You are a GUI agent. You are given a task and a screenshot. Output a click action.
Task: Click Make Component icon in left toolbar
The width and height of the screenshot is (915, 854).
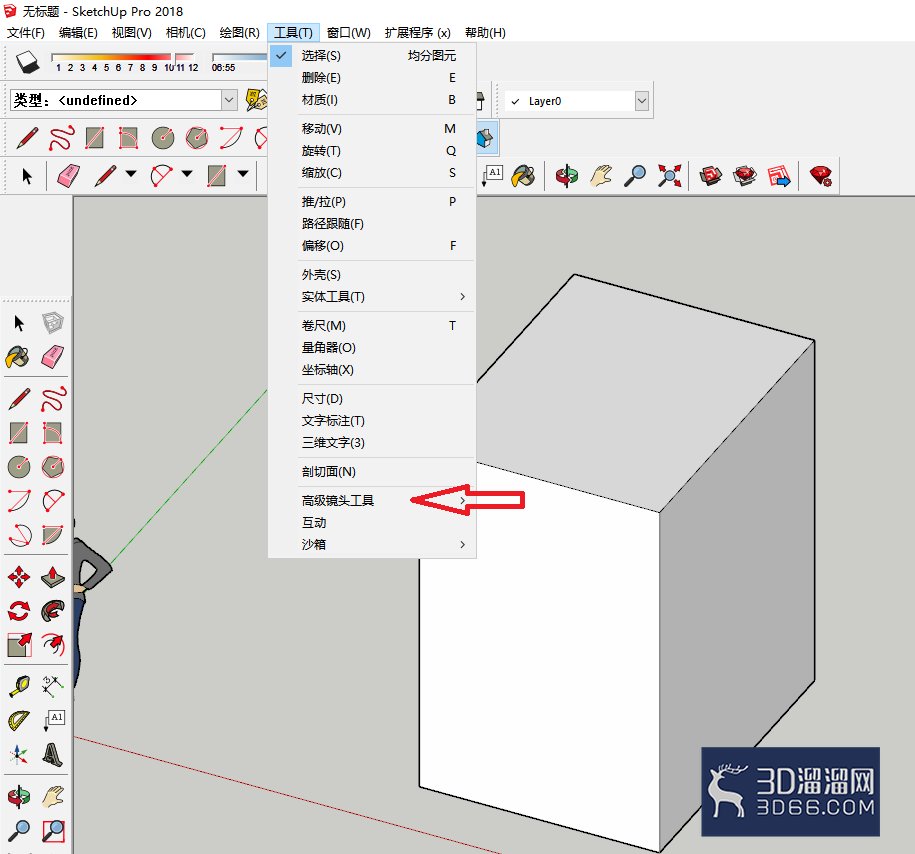point(53,323)
